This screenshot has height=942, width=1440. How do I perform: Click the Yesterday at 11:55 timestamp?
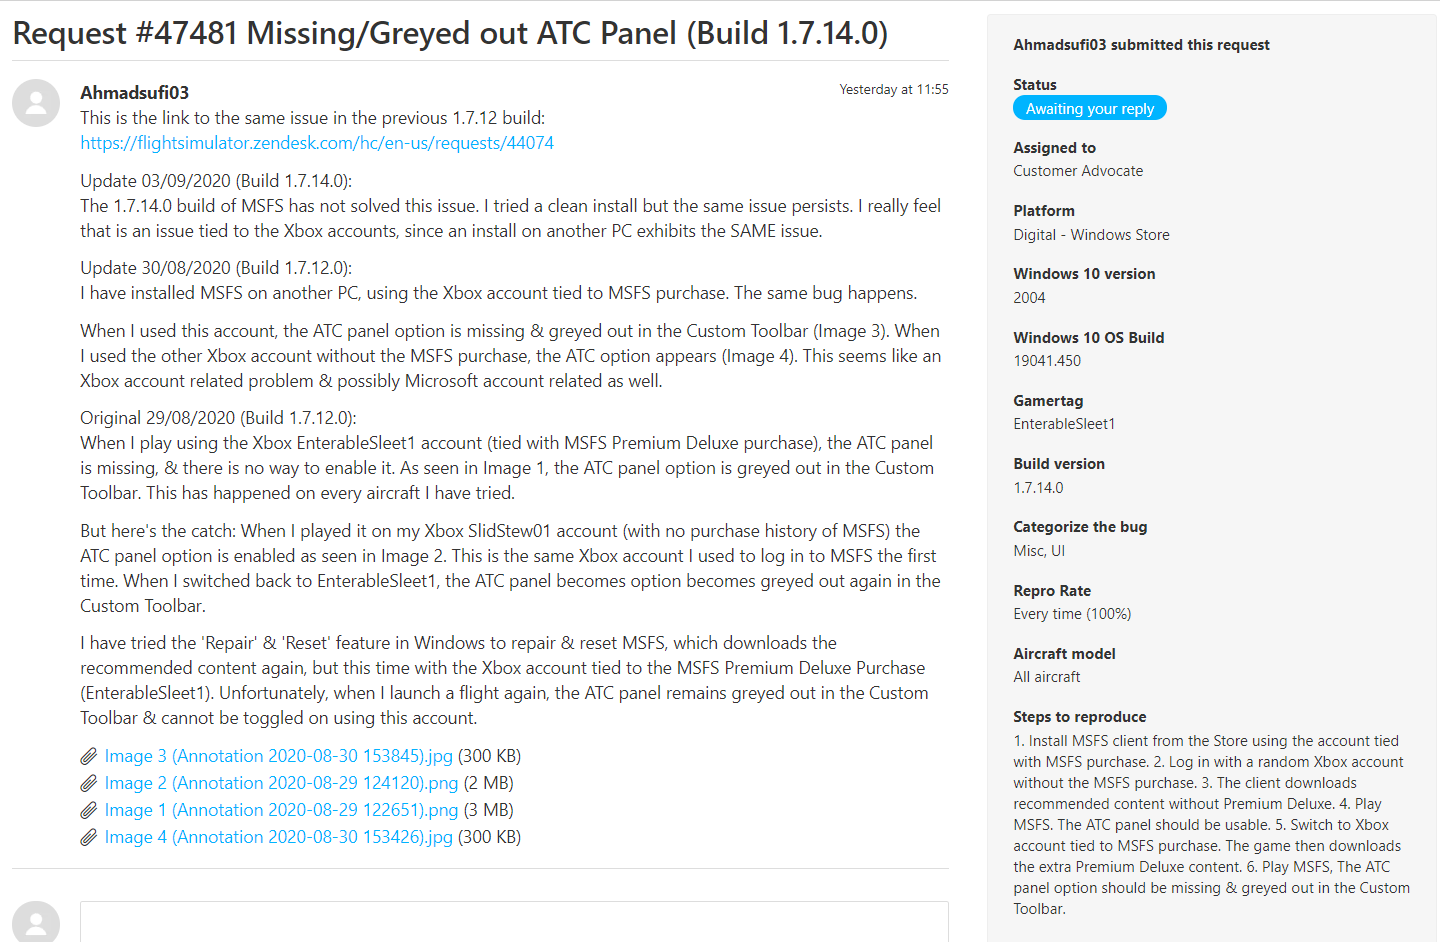click(893, 89)
